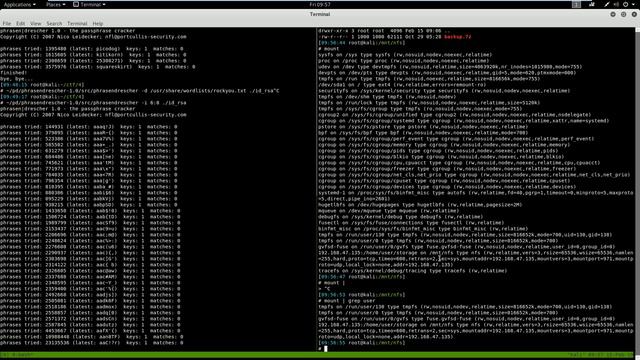
Task: Click the recorder icon beside the workspace switcher
Action: click(592, 4)
